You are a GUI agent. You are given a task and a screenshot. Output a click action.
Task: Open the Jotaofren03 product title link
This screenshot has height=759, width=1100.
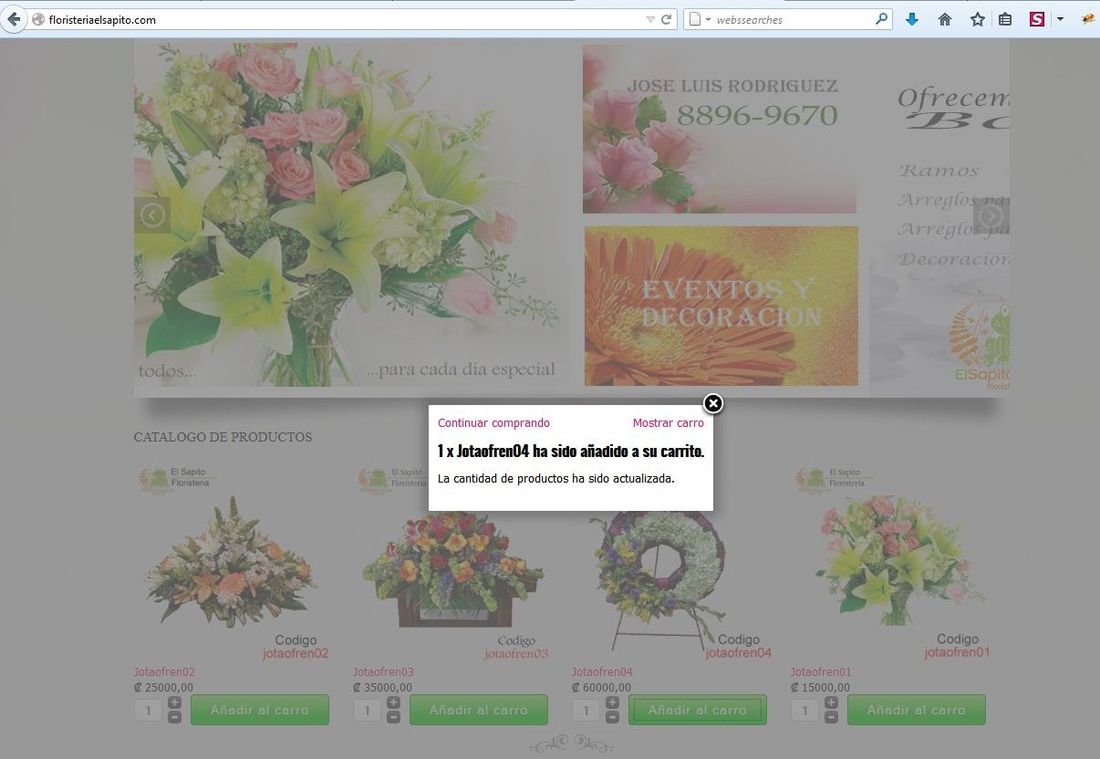[x=383, y=672]
